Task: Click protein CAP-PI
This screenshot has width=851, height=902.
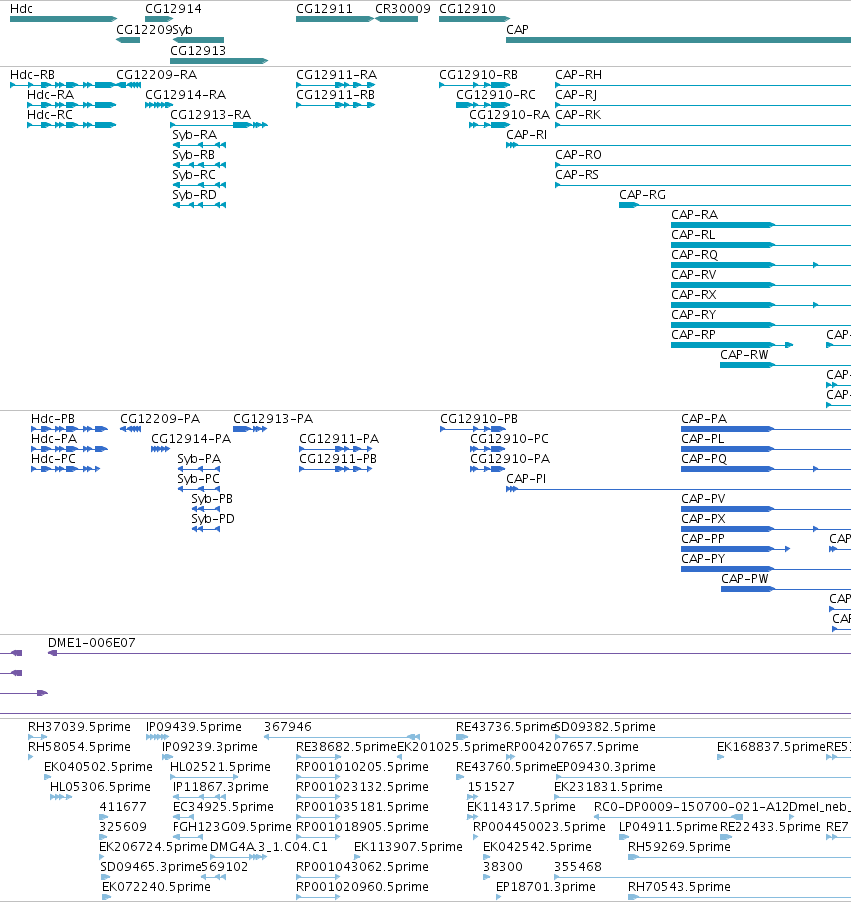Action: 678,490
